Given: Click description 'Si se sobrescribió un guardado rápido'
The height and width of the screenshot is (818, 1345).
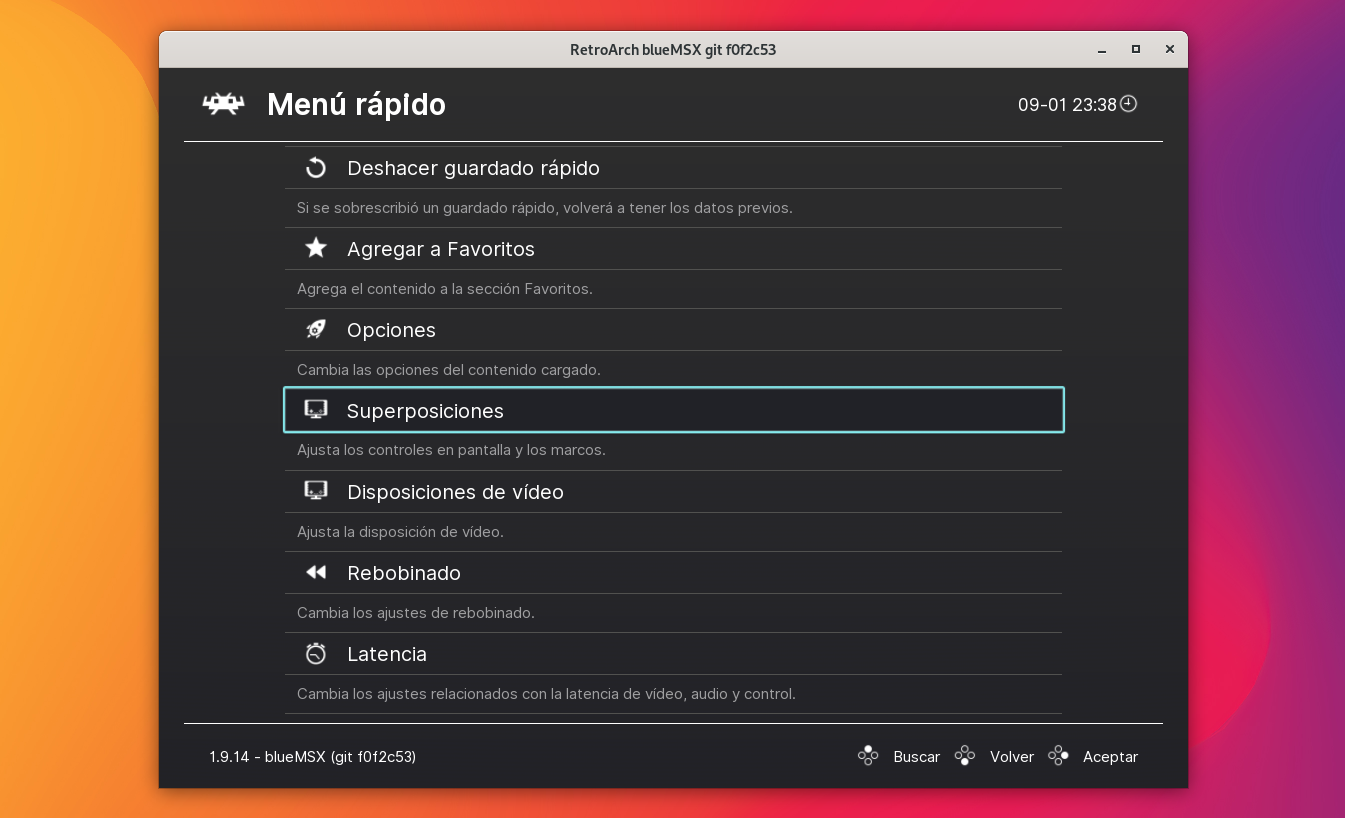Looking at the screenshot, I should 545,208.
